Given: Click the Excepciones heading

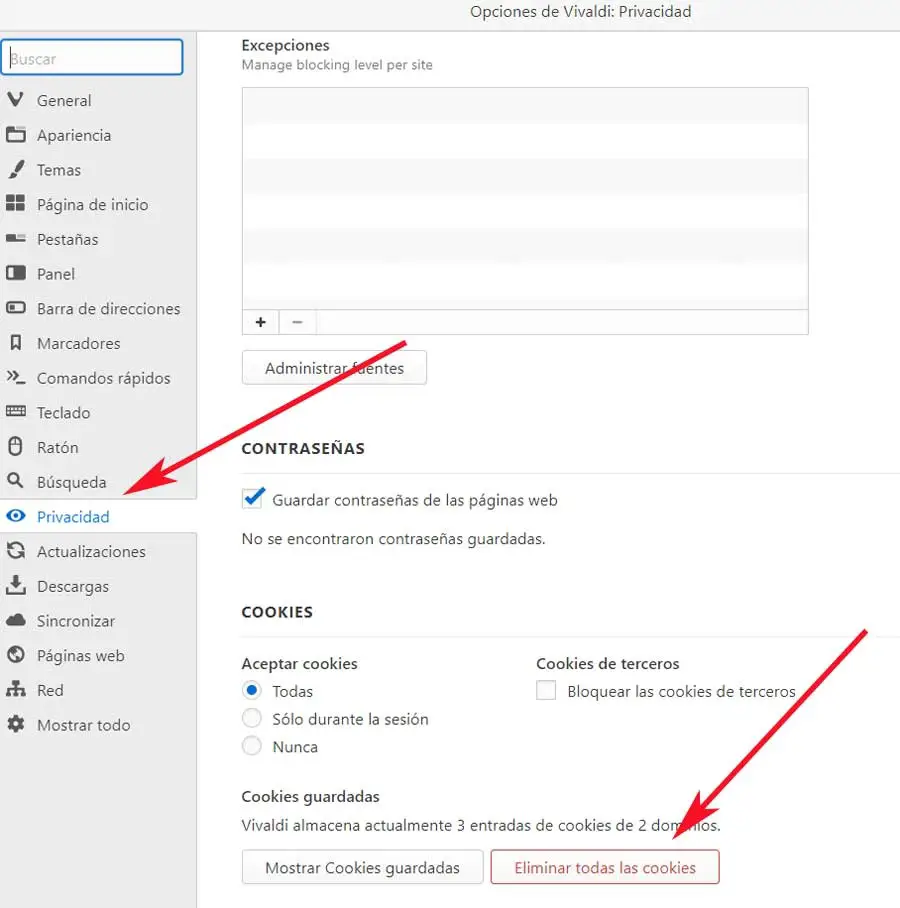Looking at the screenshot, I should 286,45.
